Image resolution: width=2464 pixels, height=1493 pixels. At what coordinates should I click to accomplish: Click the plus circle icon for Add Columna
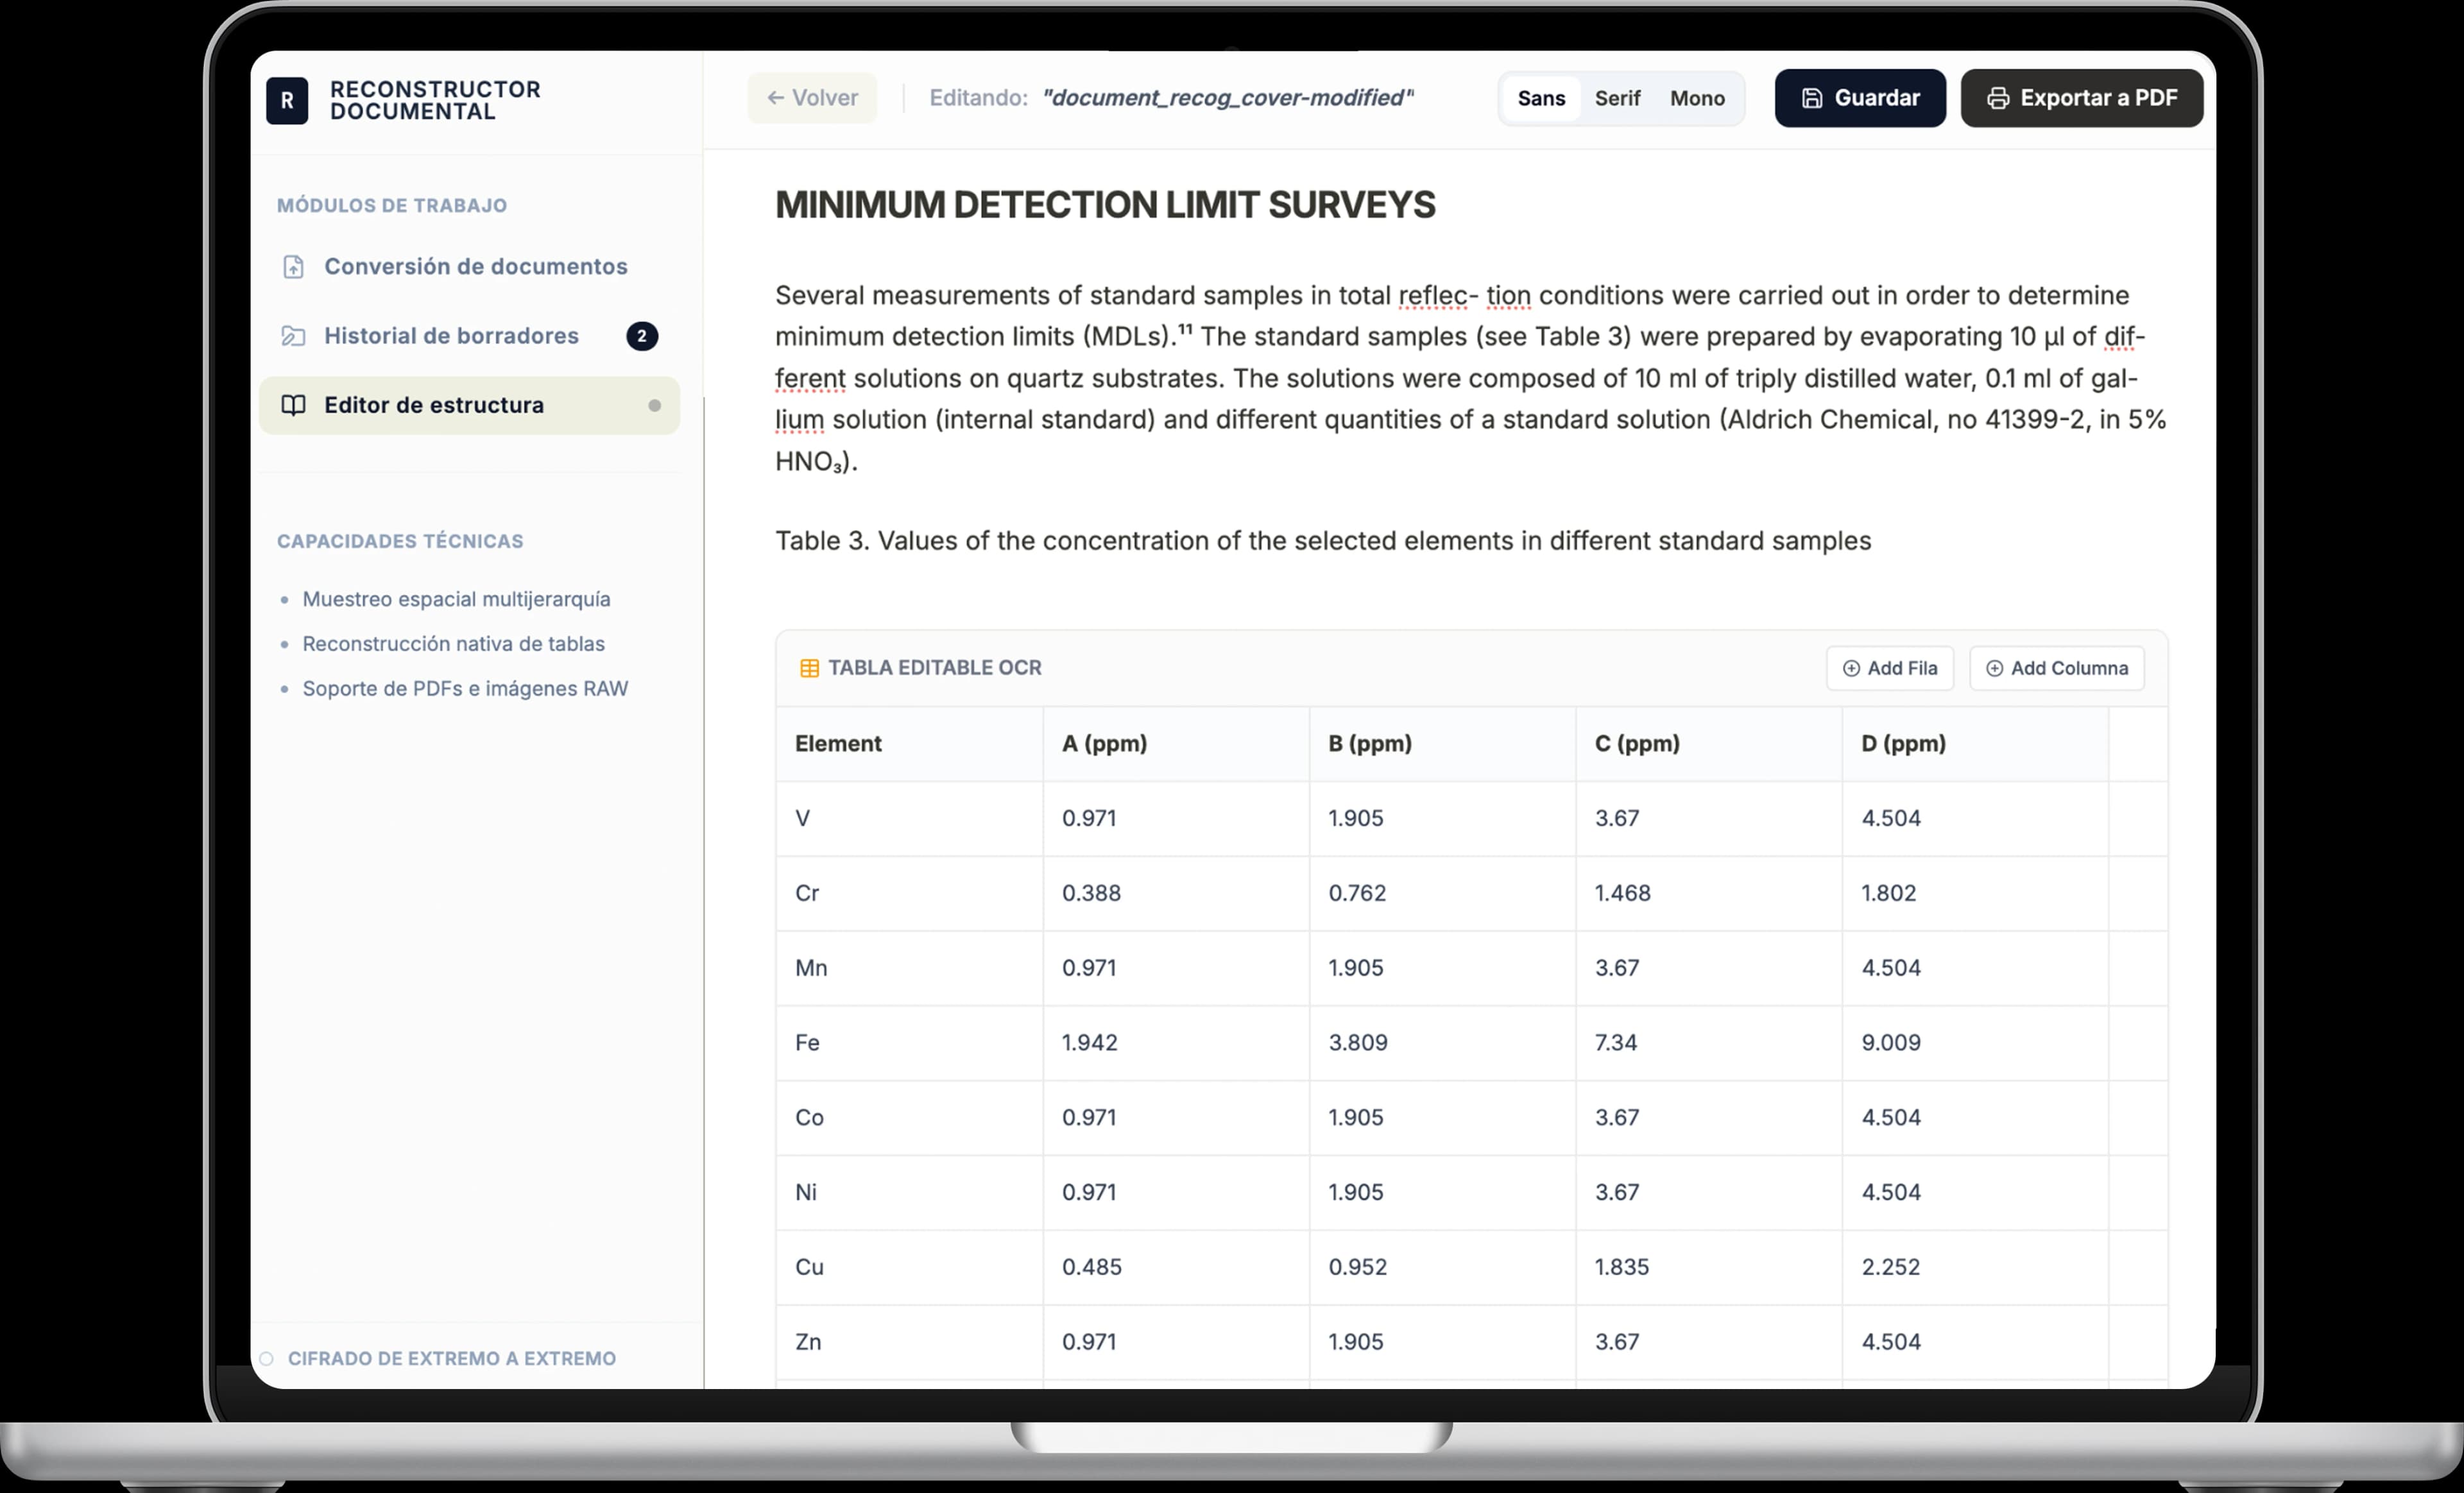1994,668
